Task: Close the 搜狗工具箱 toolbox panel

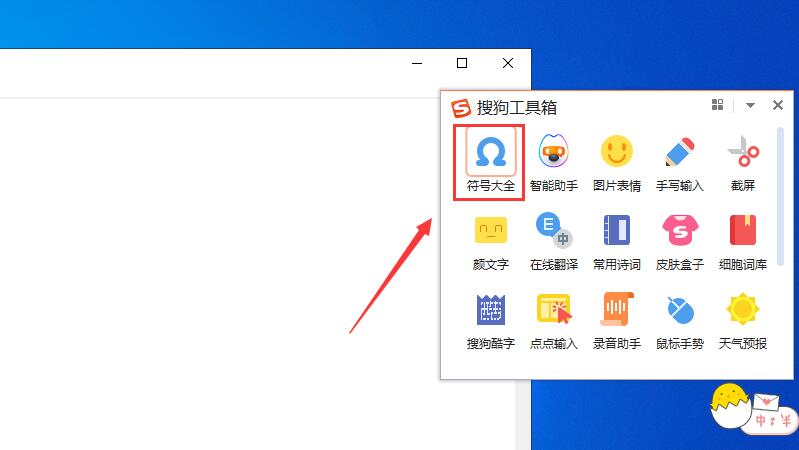Action: (x=778, y=105)
